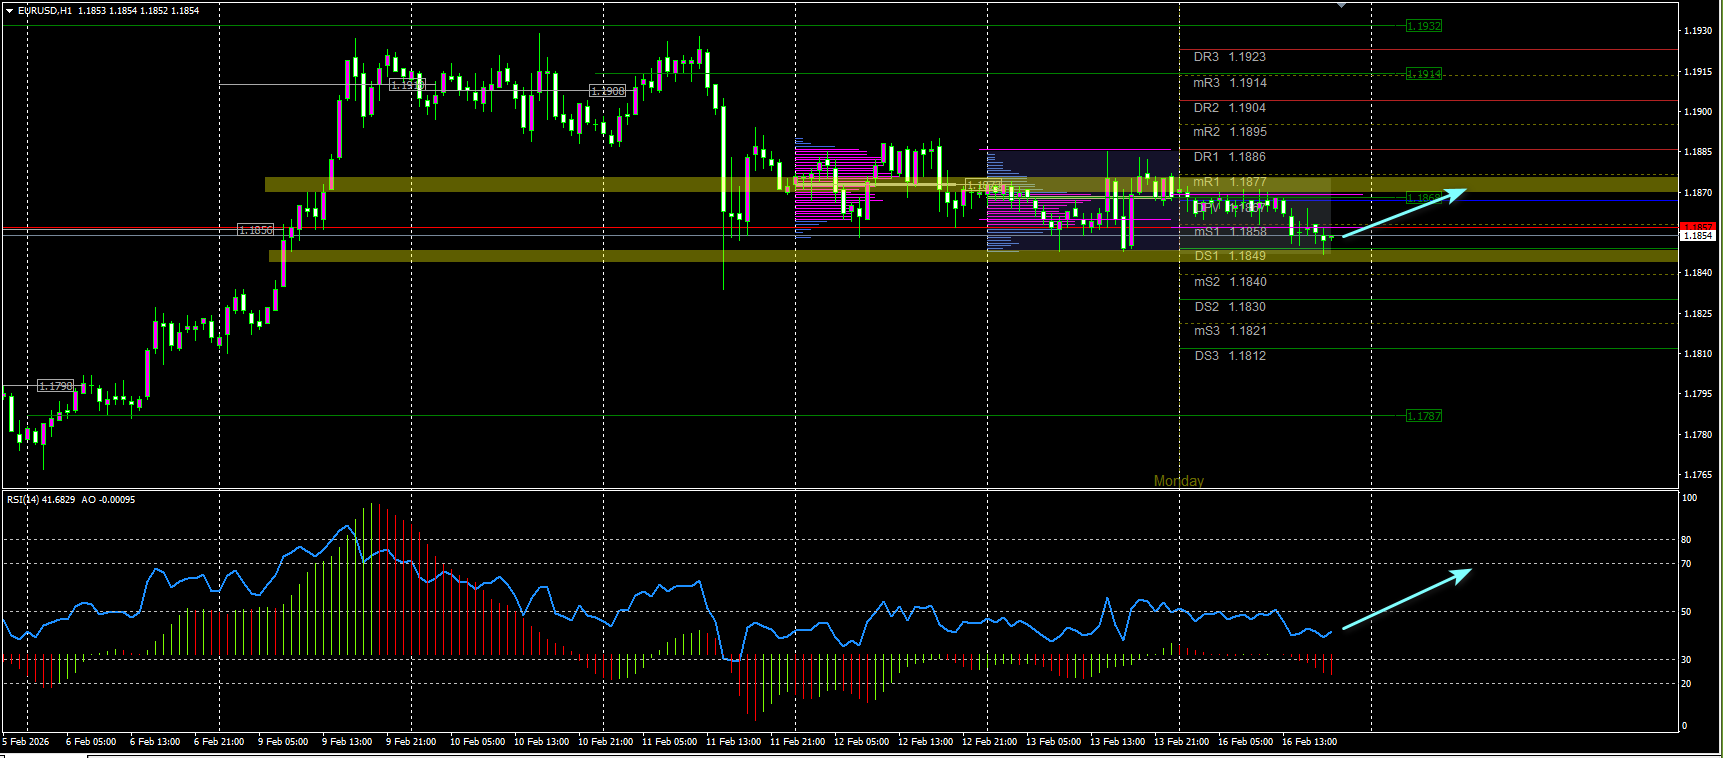Click the Monday session label
This screenshot has width=1723, height=758.
pos(1179,481)
